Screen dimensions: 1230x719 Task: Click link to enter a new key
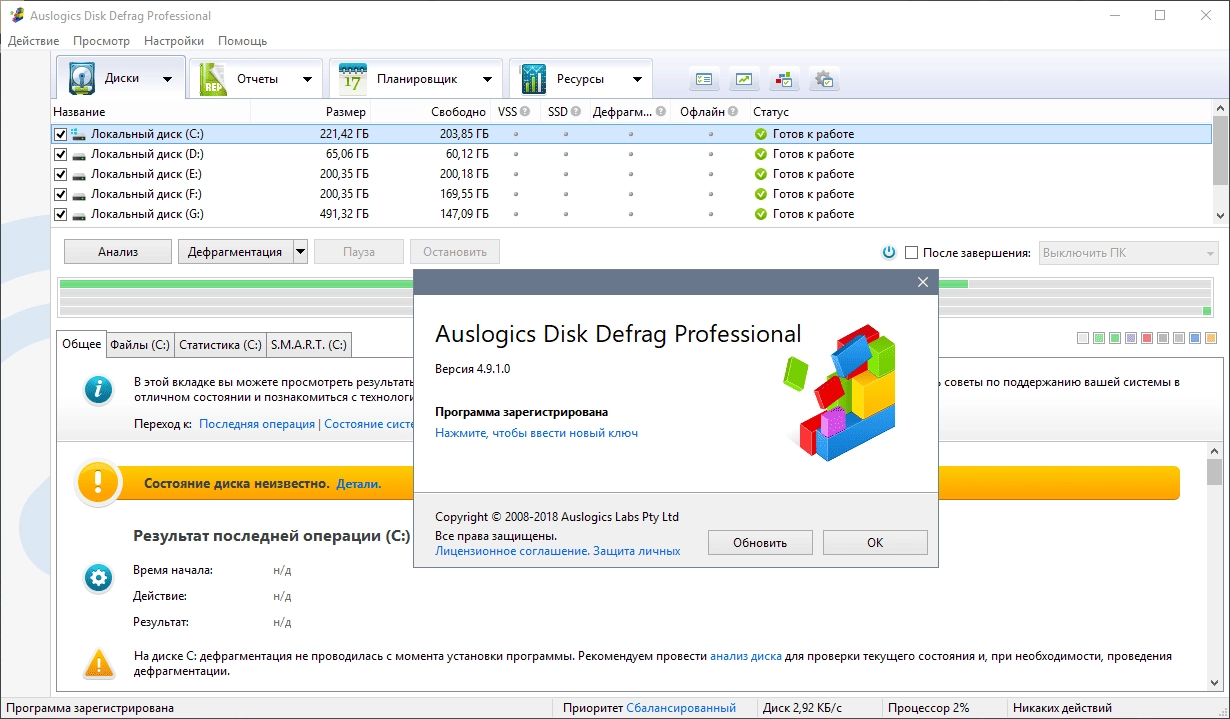click(x=536, y=433)
